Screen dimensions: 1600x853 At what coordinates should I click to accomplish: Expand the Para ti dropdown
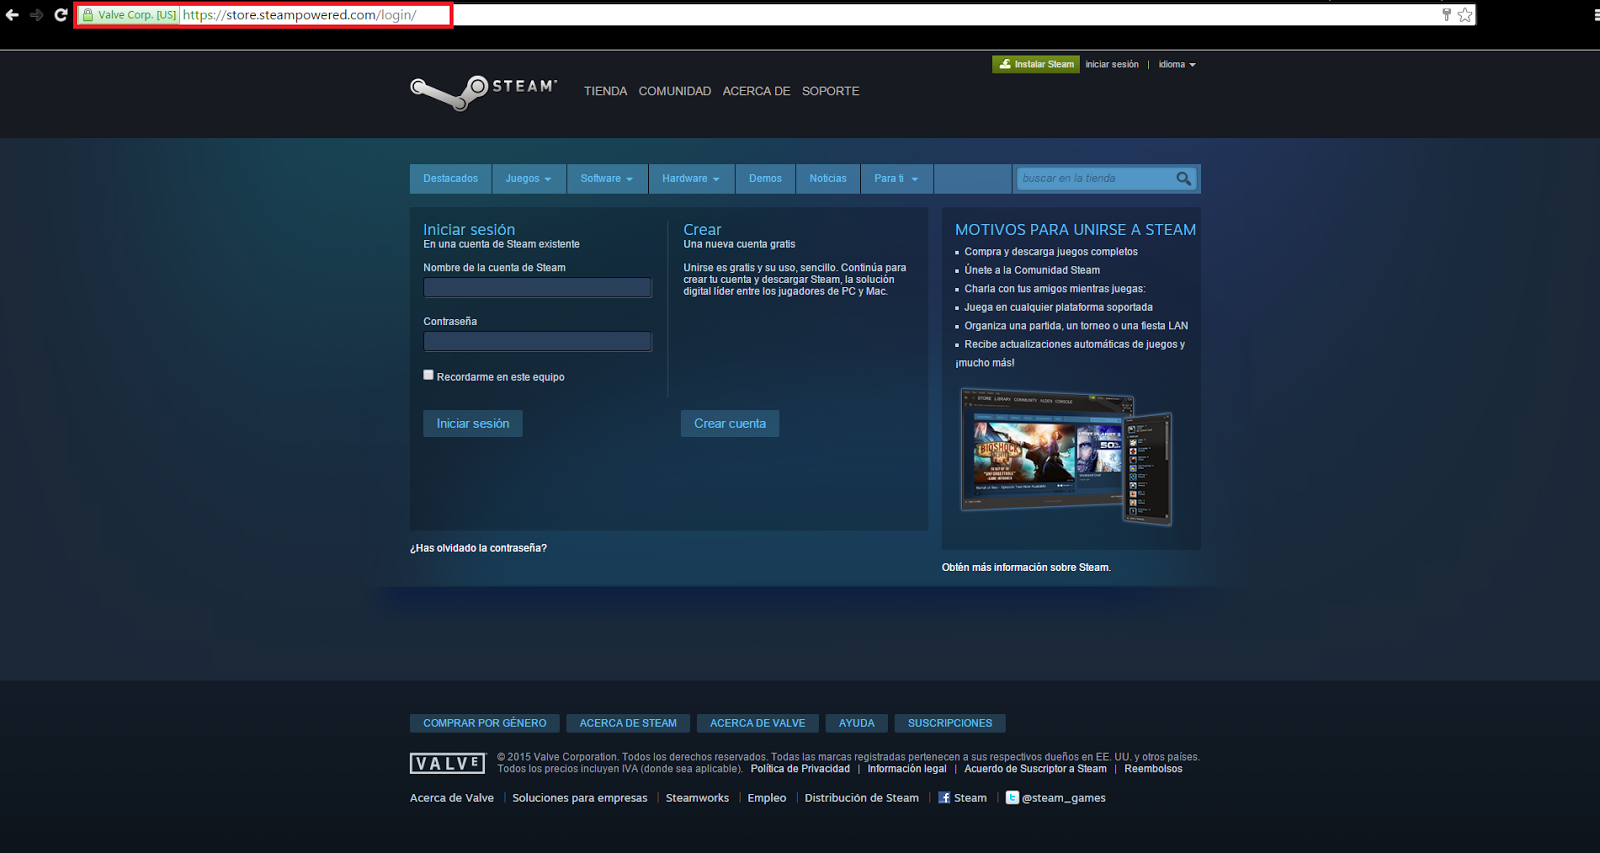pos(896,179)
